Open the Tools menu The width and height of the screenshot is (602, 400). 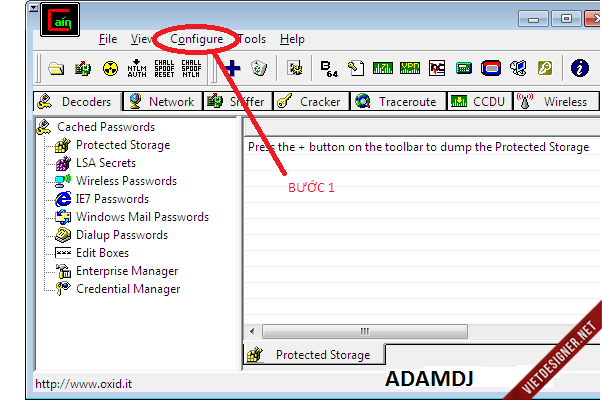point(252,39)
